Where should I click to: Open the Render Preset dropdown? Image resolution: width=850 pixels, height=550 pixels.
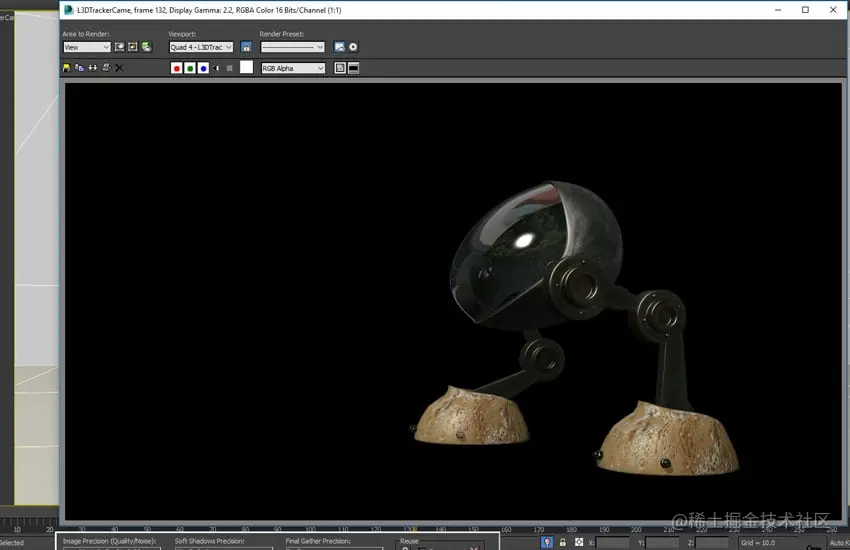[293, 47]
